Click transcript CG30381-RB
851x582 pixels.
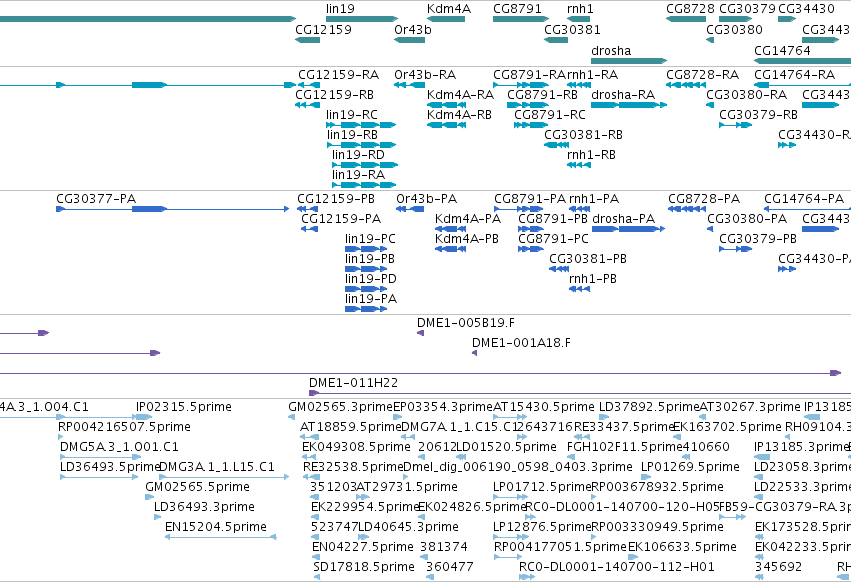[x=556, y=145]
